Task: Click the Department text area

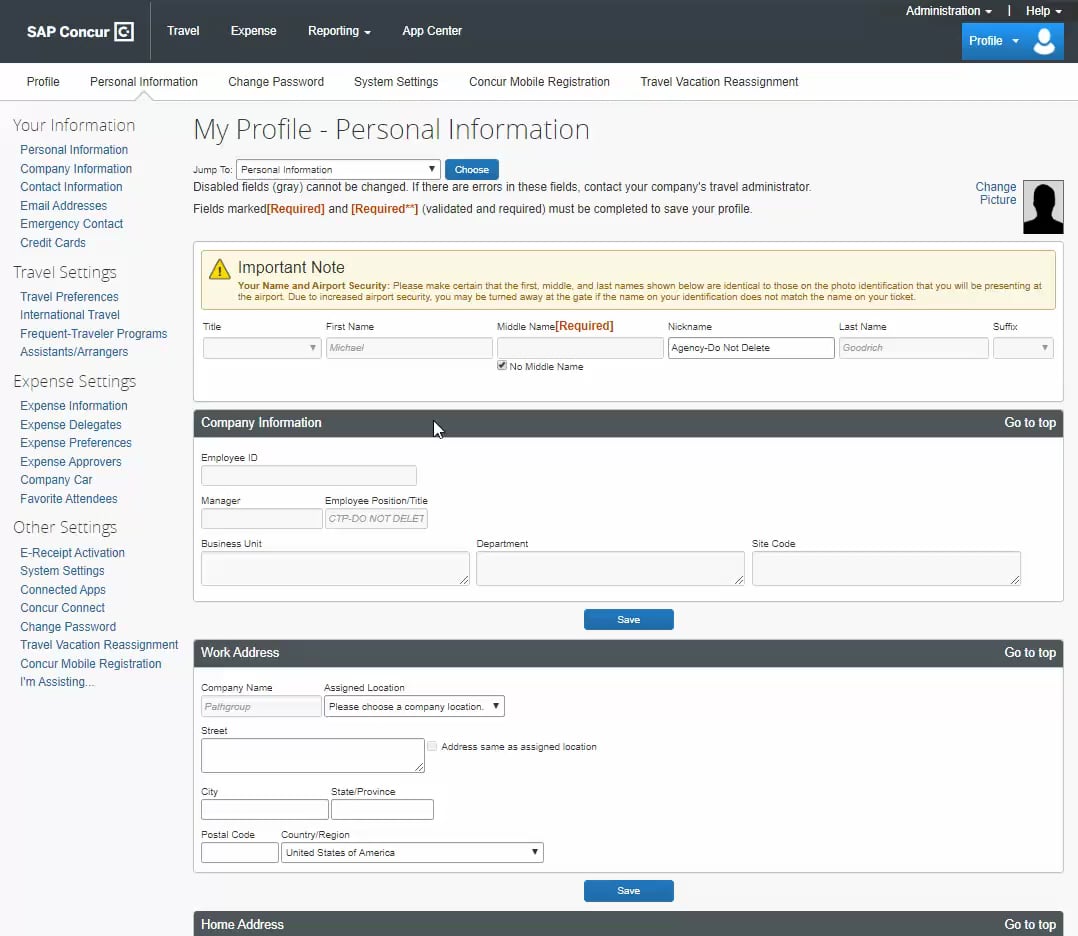Action: point(610,569)
